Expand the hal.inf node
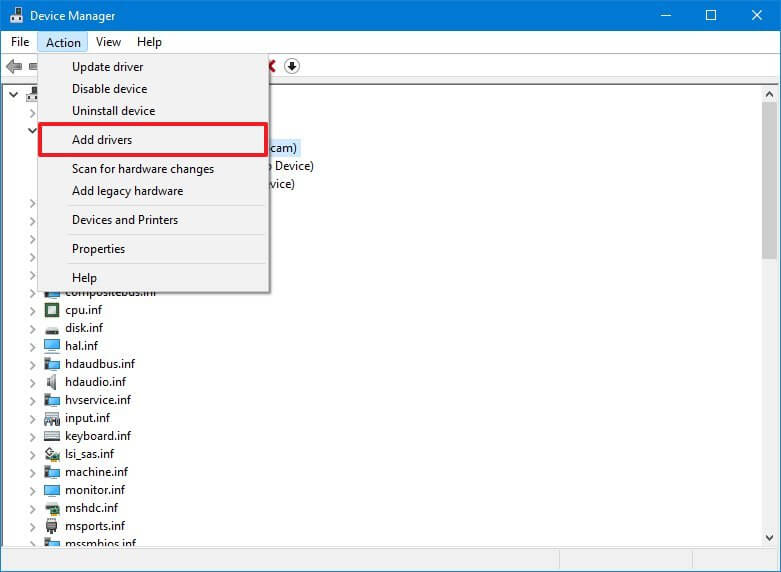The width and height of the screenshot is (781, 572). tap(32, 346)
